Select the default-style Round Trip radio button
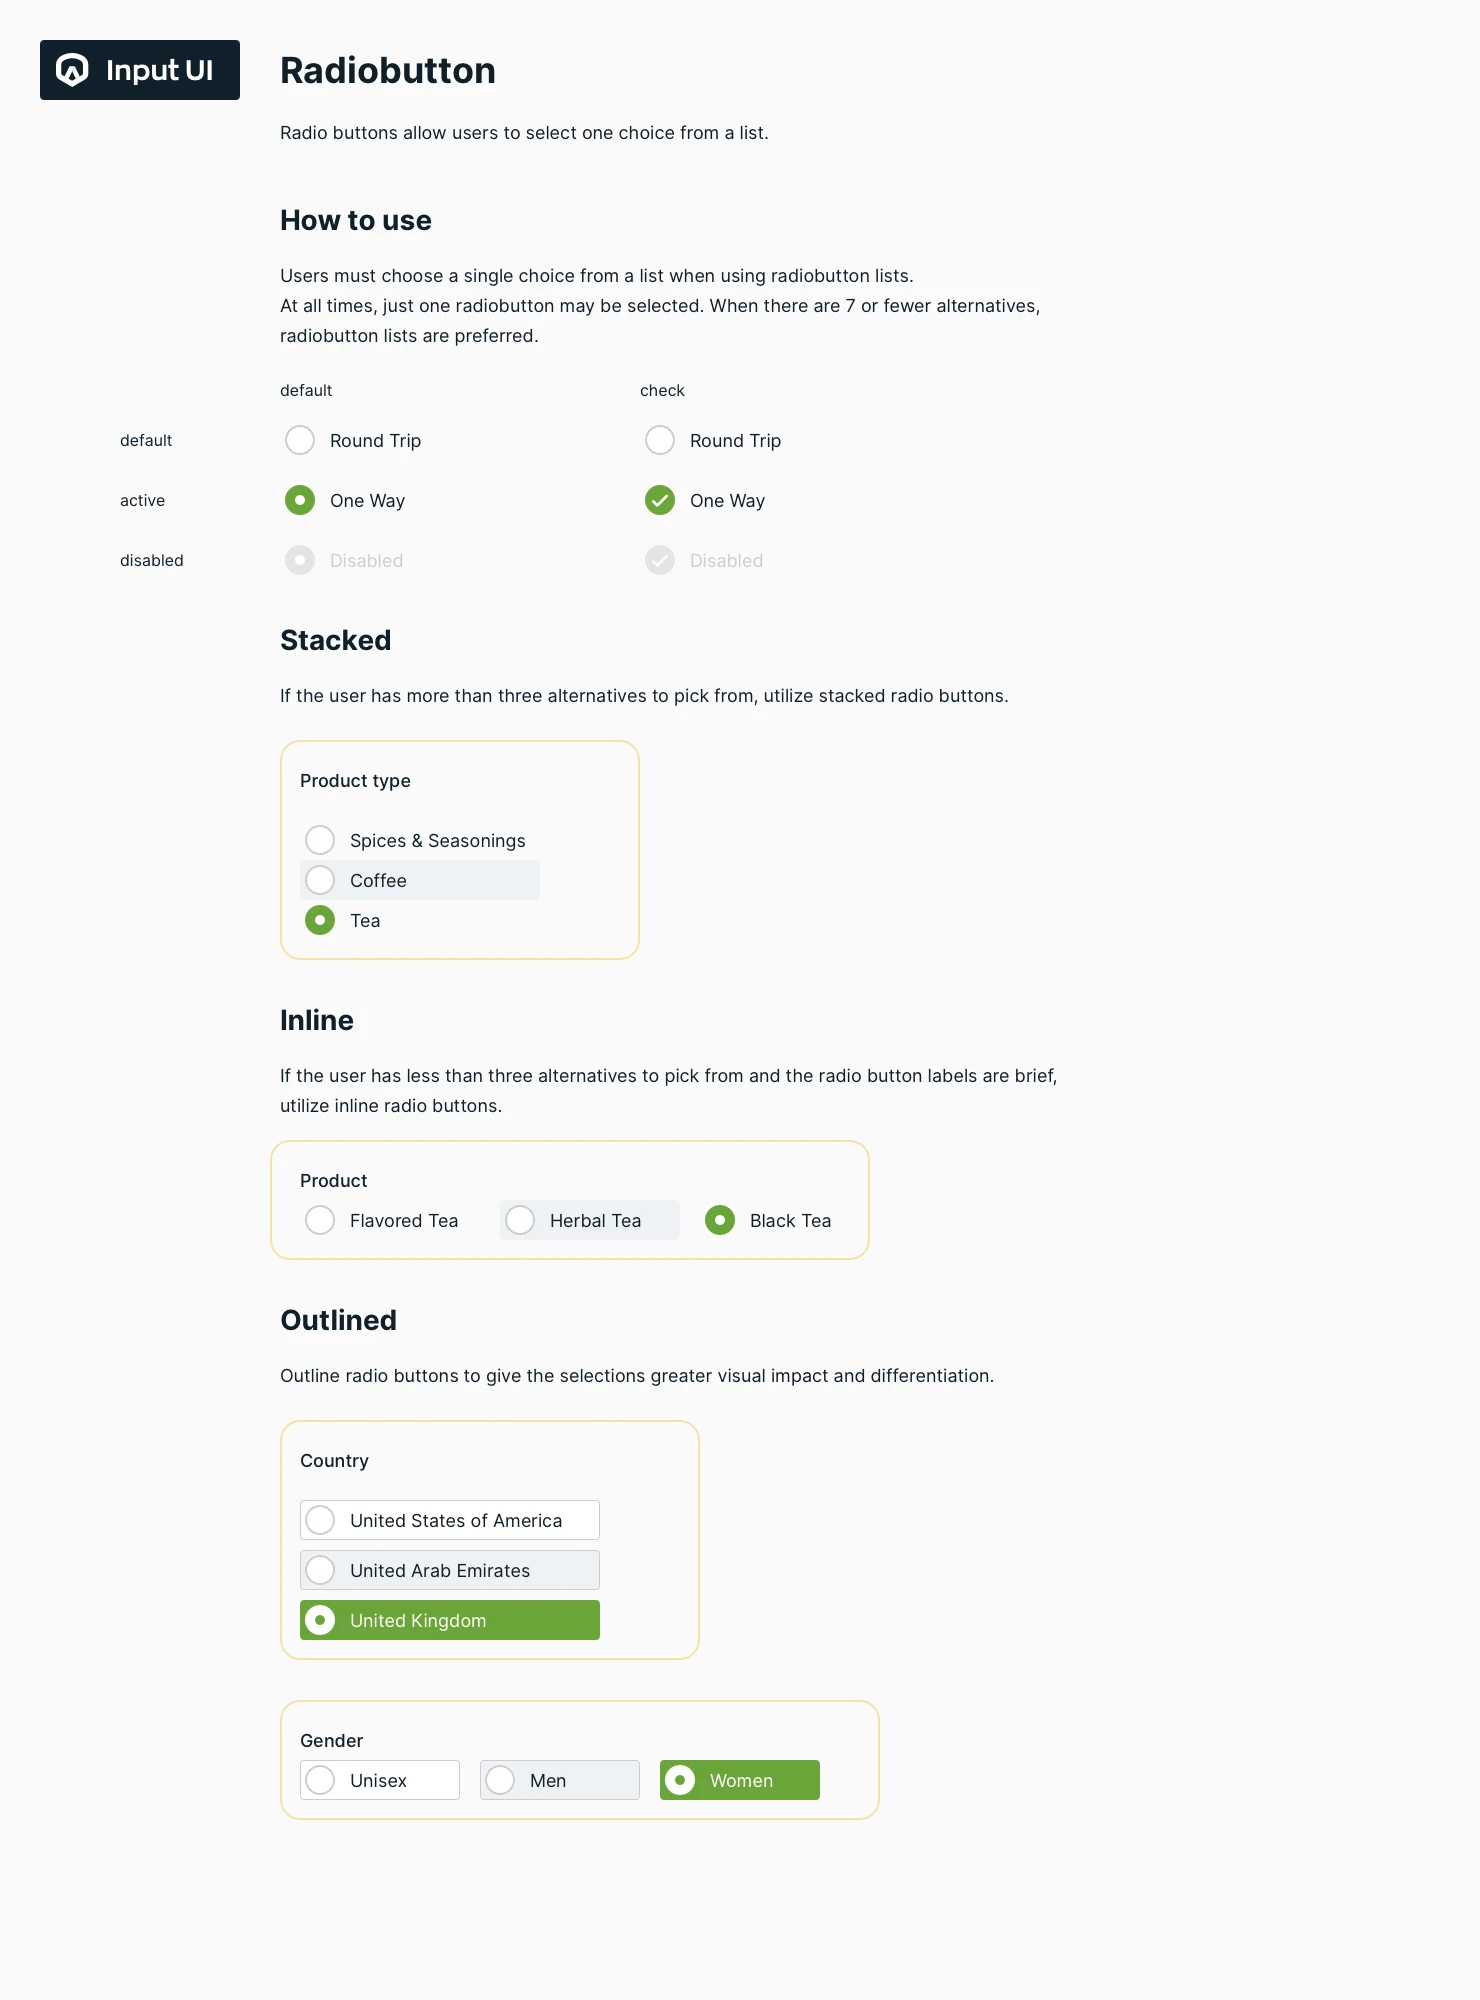Screen dimensions: 1480x2000 point(300,440)
